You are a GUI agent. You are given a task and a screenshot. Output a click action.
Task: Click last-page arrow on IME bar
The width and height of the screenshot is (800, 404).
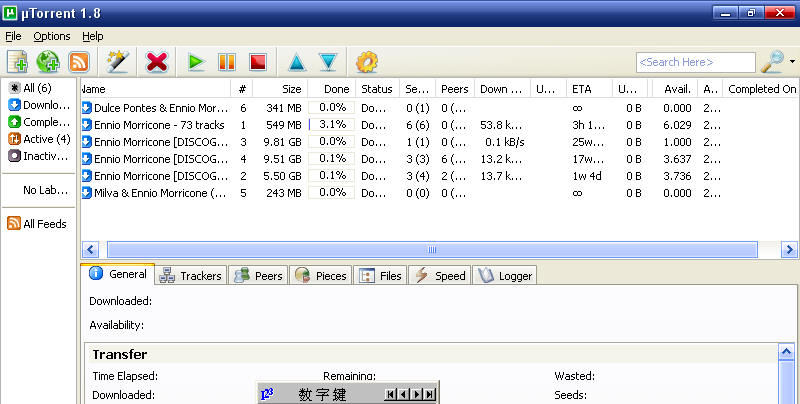[x=430, y=394]
